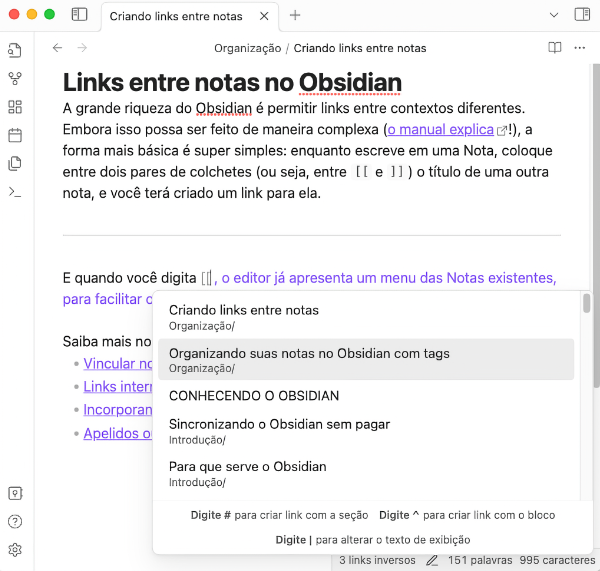Image resolution: width=600 pixels, height=571 pixels.
Task: Choose 'Sincronizando o Obsidian sem pagar'
Action: coord(366,431)
